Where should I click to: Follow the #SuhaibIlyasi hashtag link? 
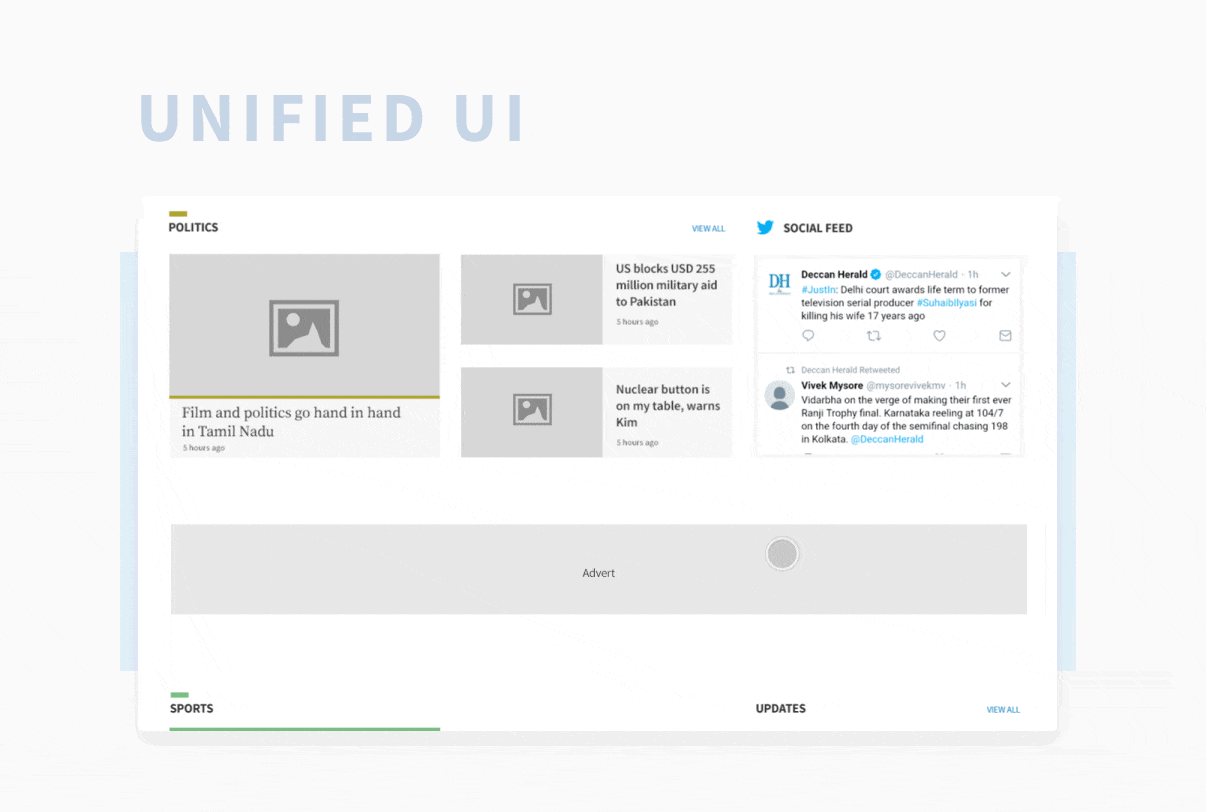[946, 303]
